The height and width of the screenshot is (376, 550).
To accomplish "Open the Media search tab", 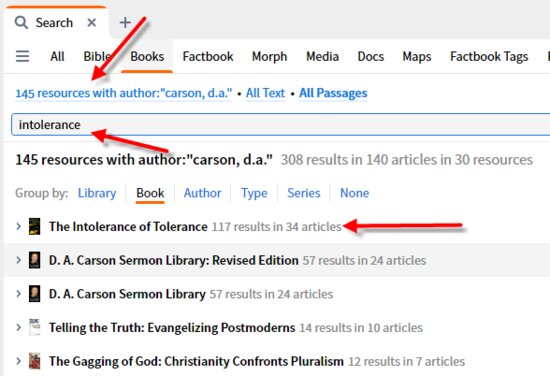I will click(x=322, y=56).
